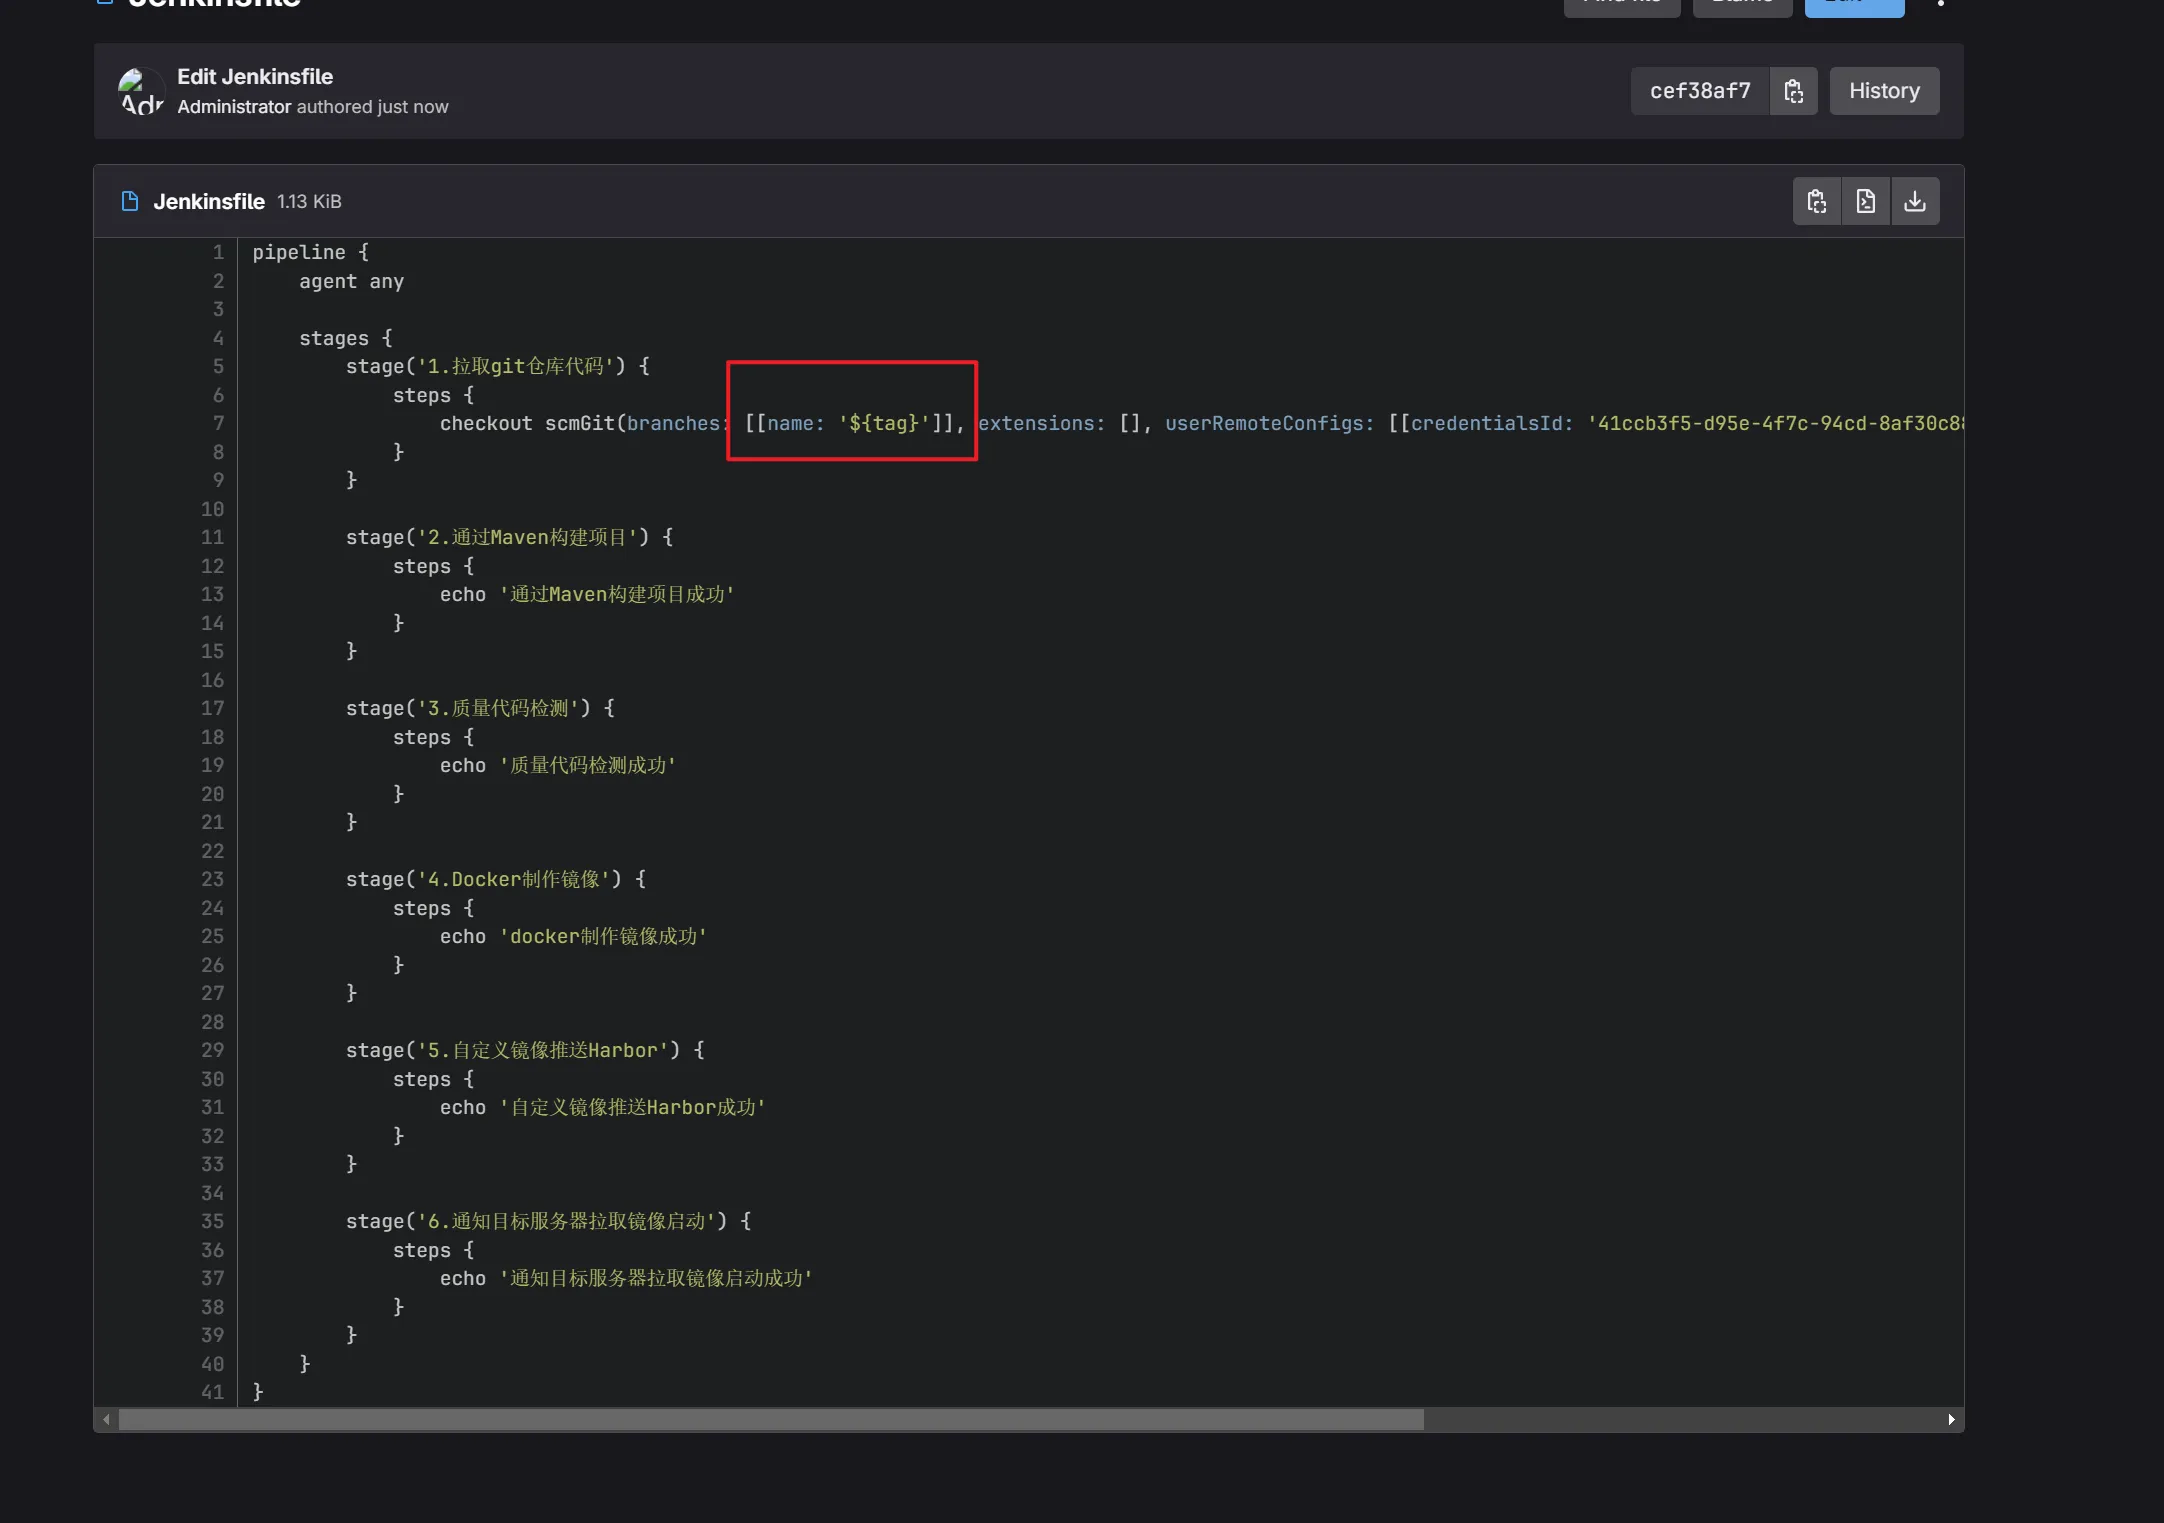Open the raw view of Jenkinsfile

(1865, 201)
